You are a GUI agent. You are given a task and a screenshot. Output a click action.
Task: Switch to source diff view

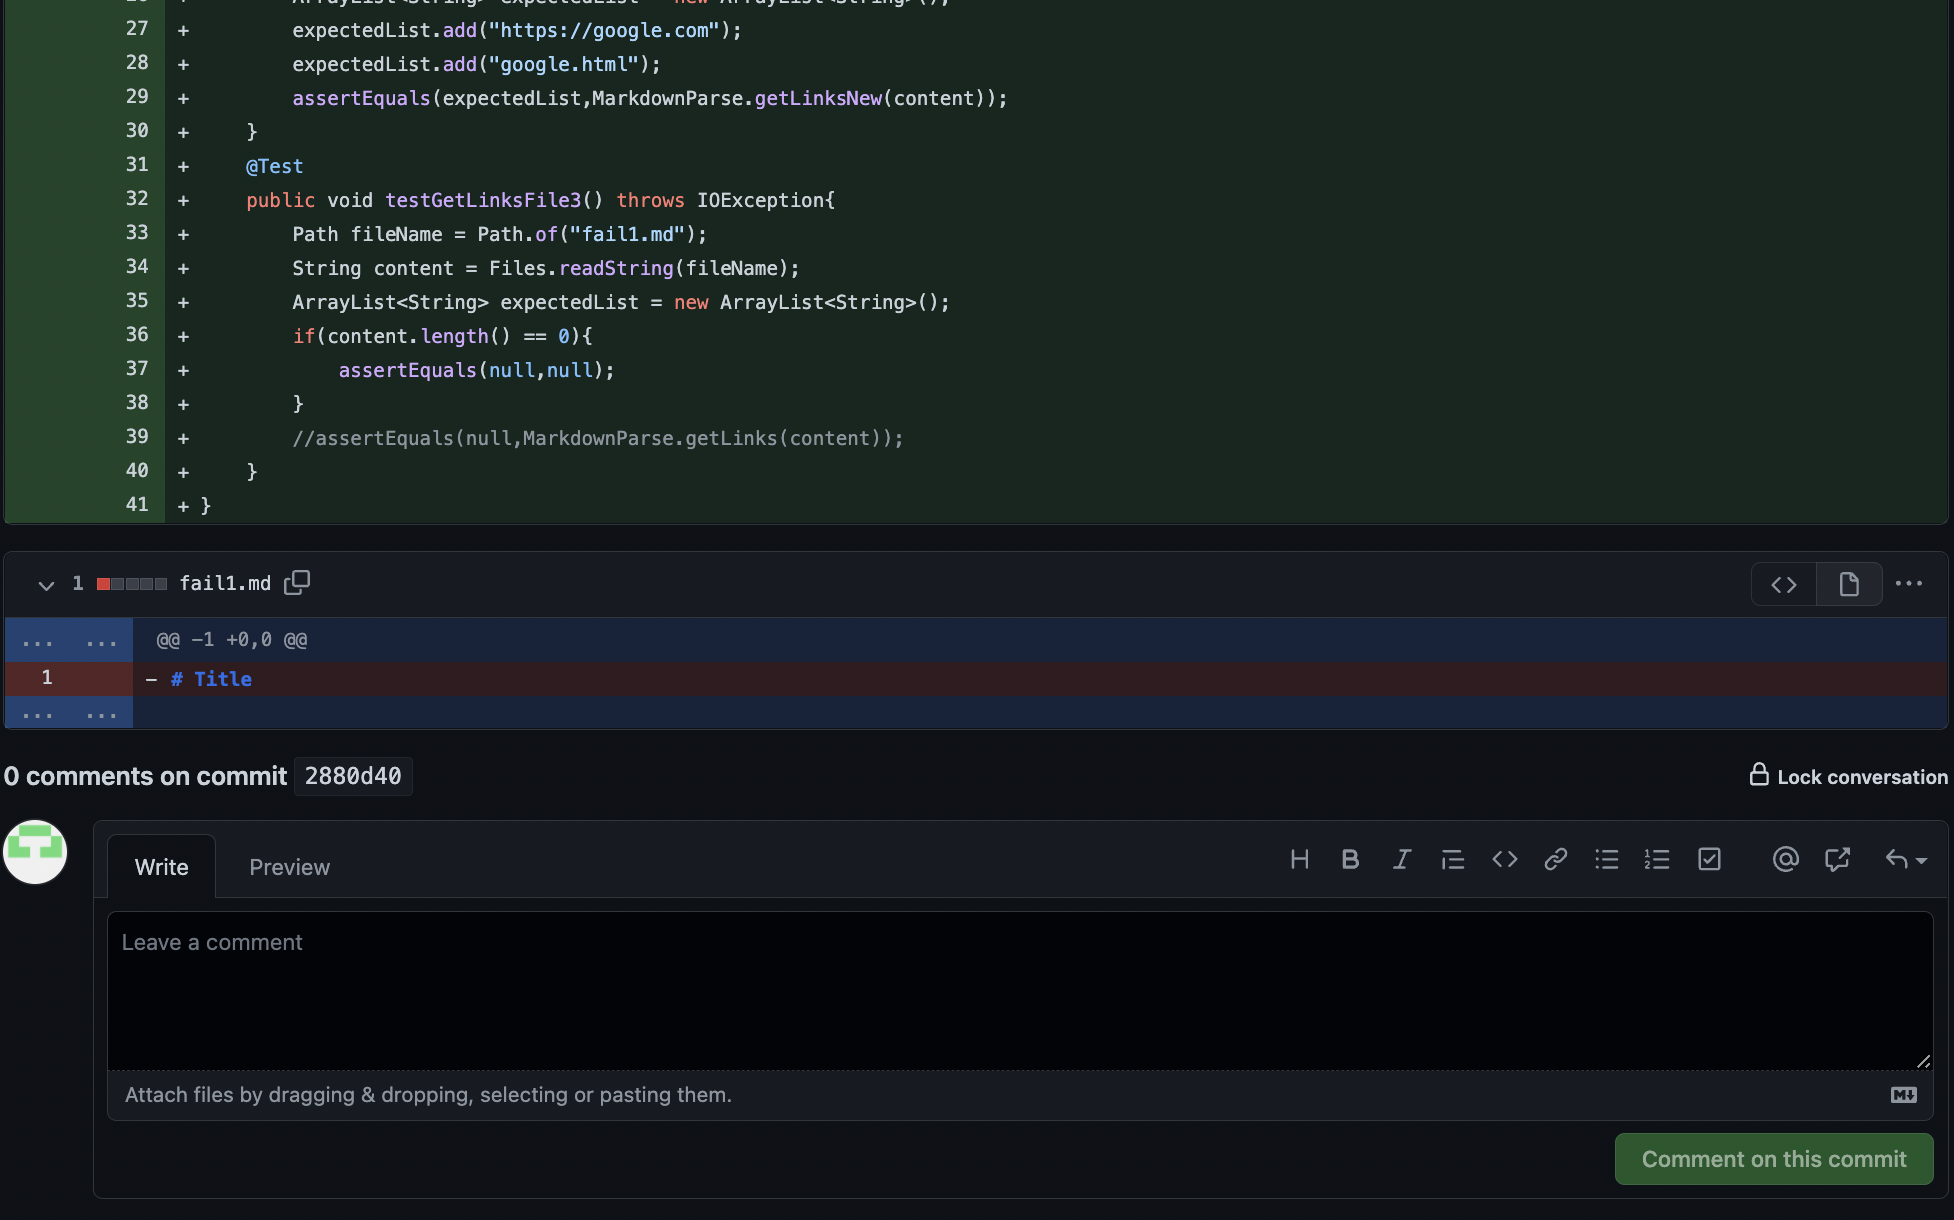pos(1784,584)
